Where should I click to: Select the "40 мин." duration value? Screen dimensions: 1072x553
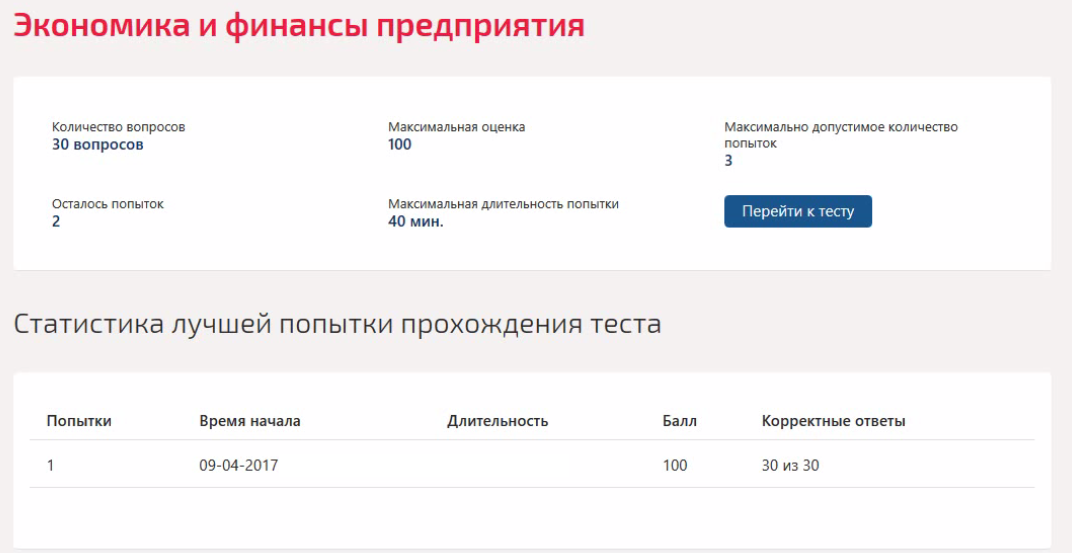(x=415, y=221)
